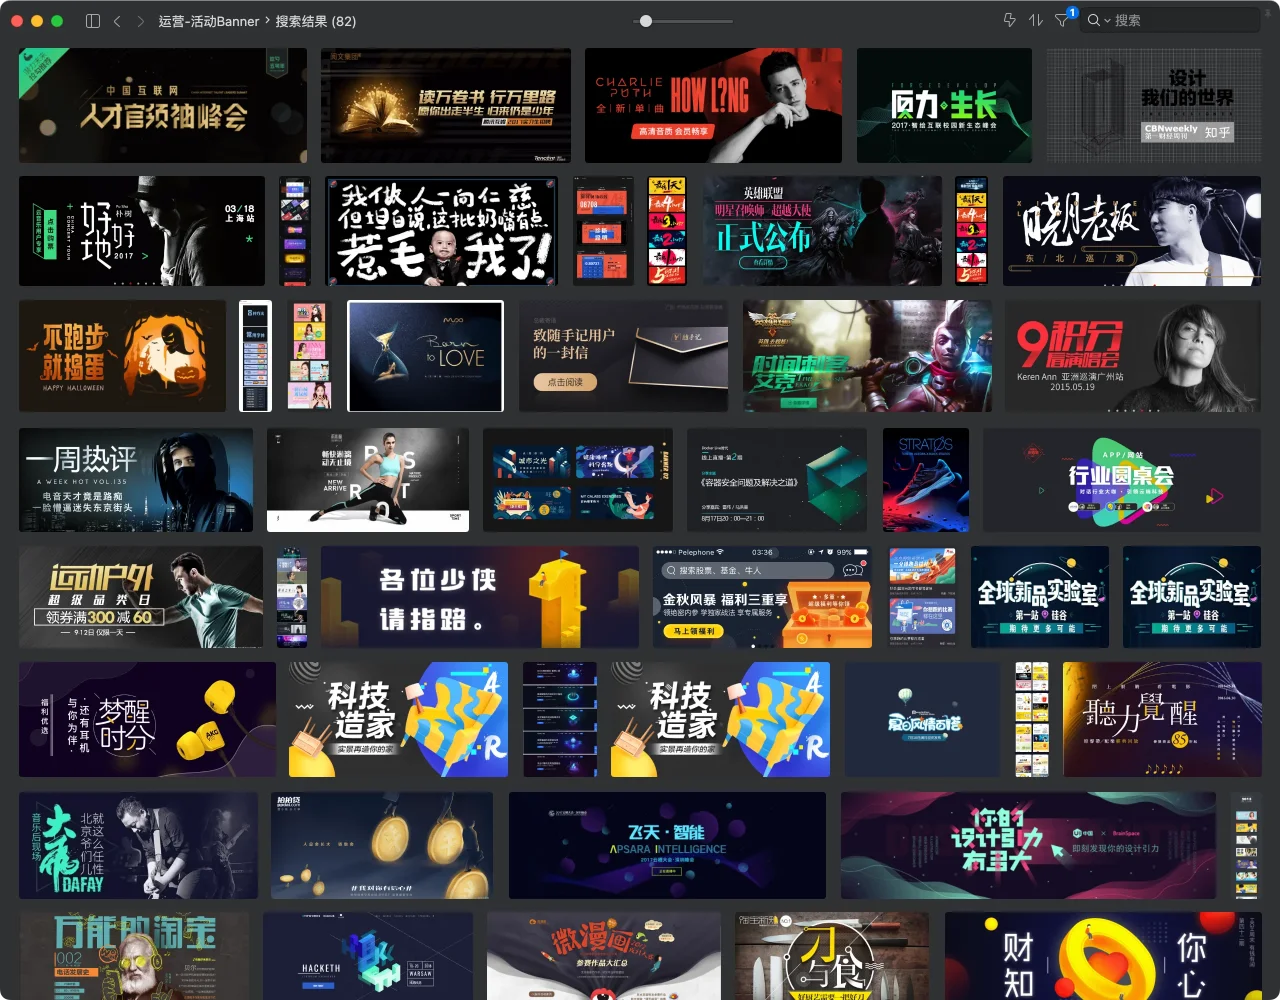
Task: Select the 一周热评 banner thumbnail
Action: 136,480
